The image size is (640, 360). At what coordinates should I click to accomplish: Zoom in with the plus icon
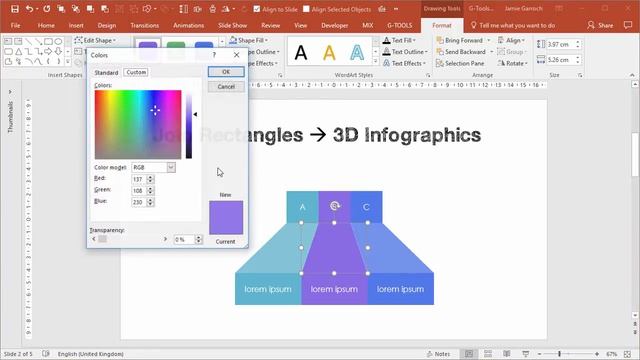click(x=597, y=354)
